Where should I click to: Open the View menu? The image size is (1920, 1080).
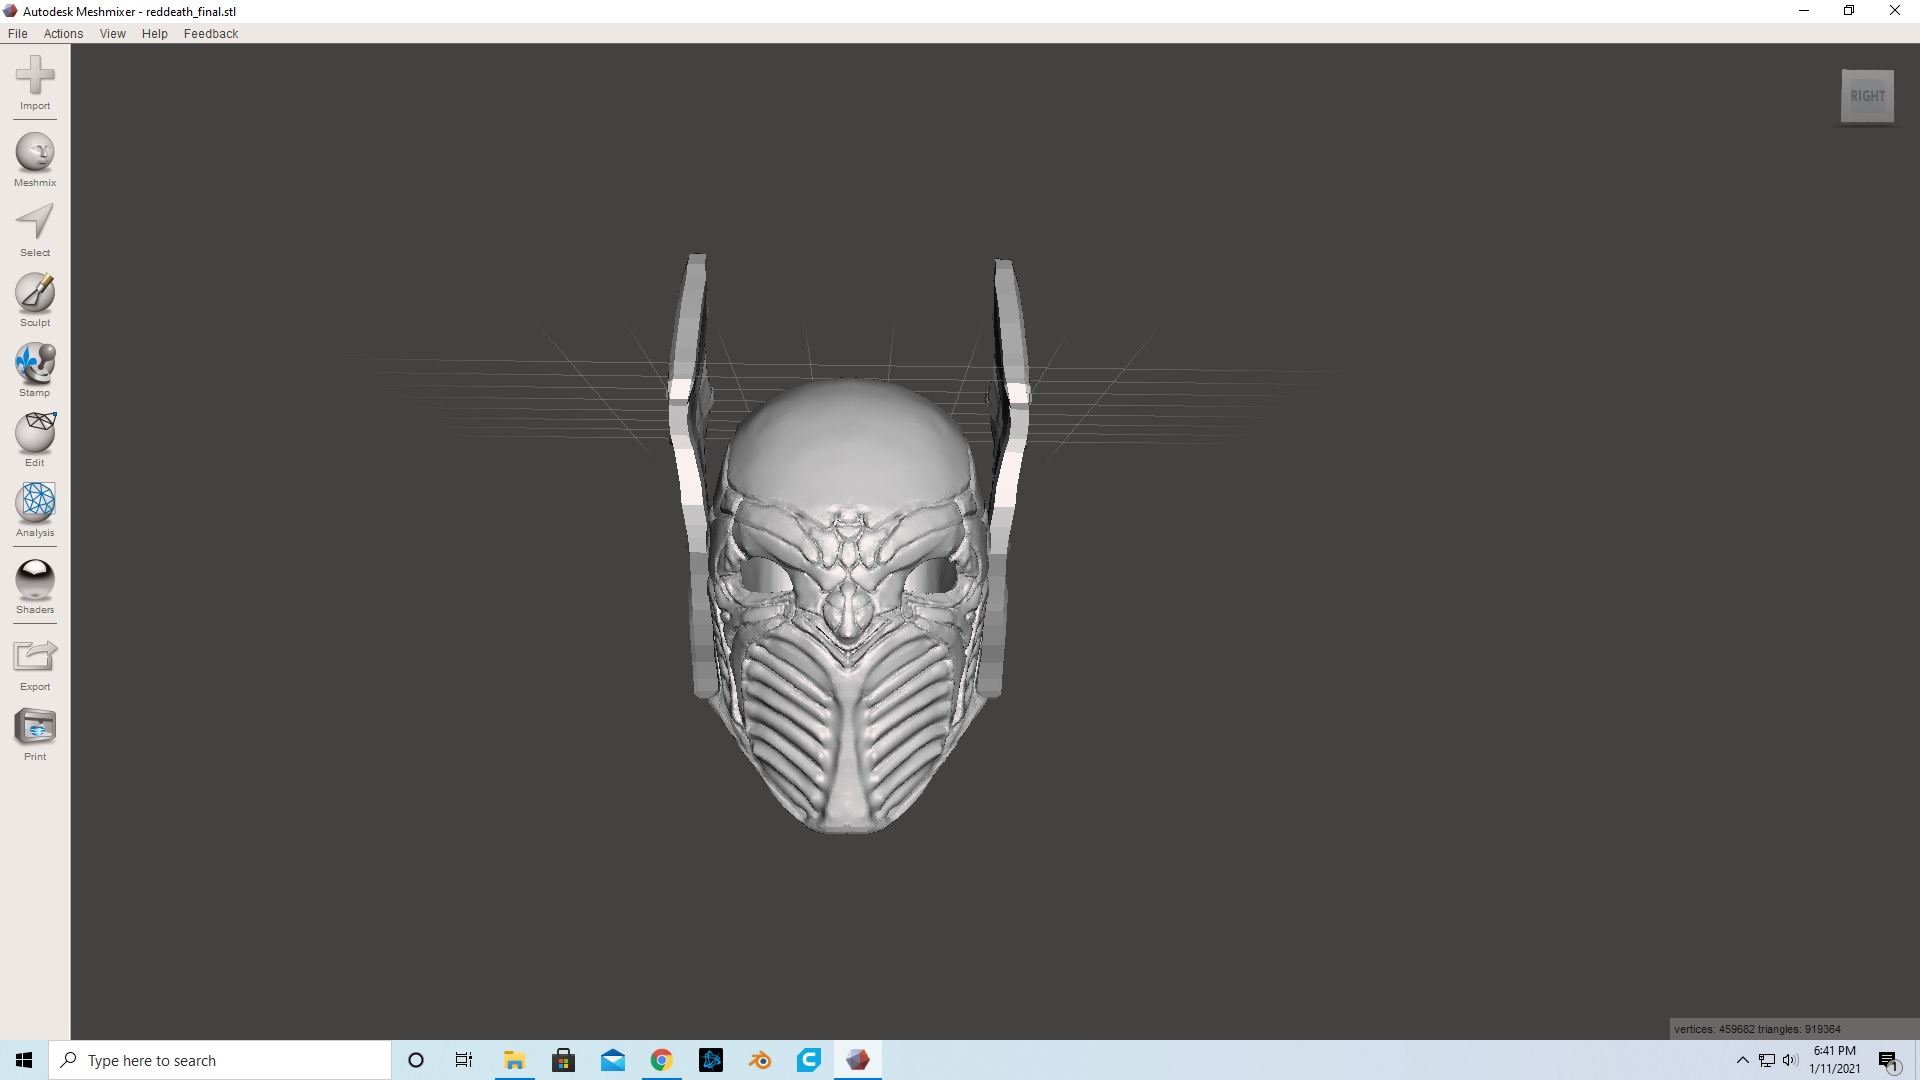pyautogui.click(x=113, y=33)
